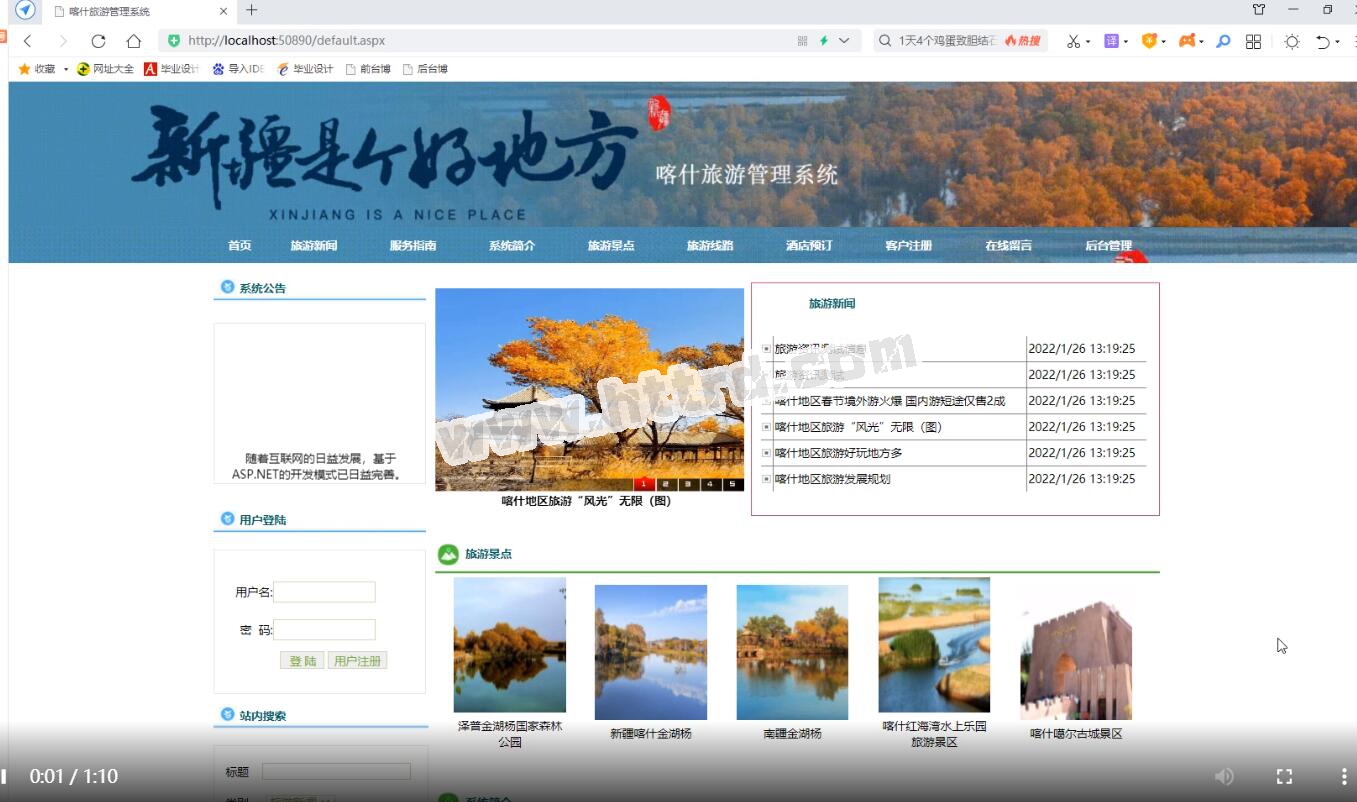The width and height of the screenshot is (1357, 802).
Task: Open the orange game controller icon
Action: tap(1187, 41)
